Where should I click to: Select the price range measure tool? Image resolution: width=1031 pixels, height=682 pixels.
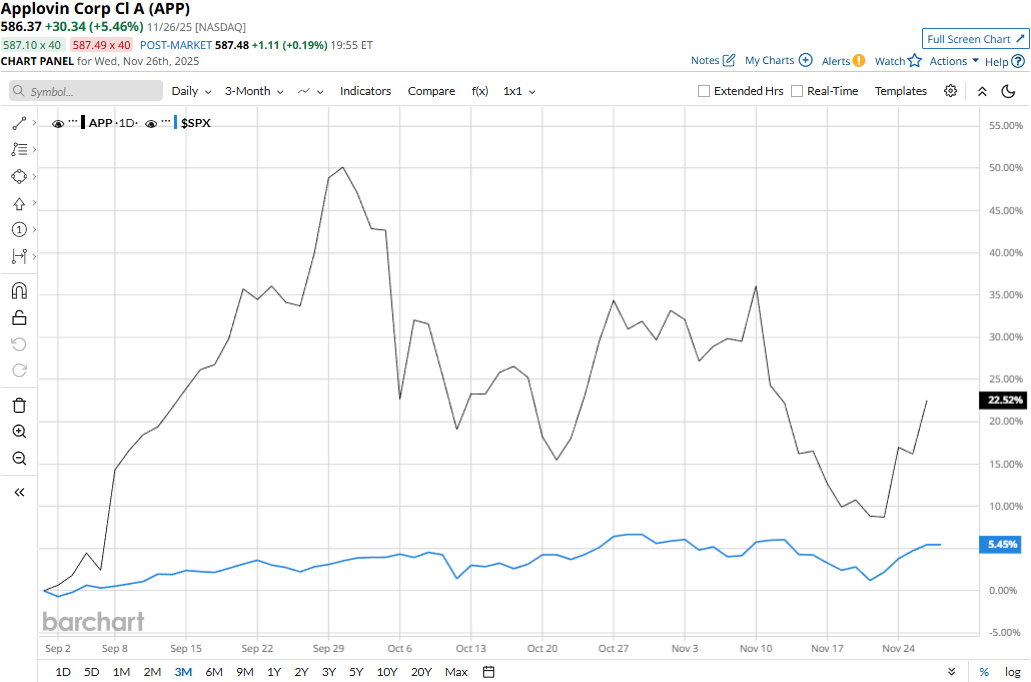coord(19,256)
